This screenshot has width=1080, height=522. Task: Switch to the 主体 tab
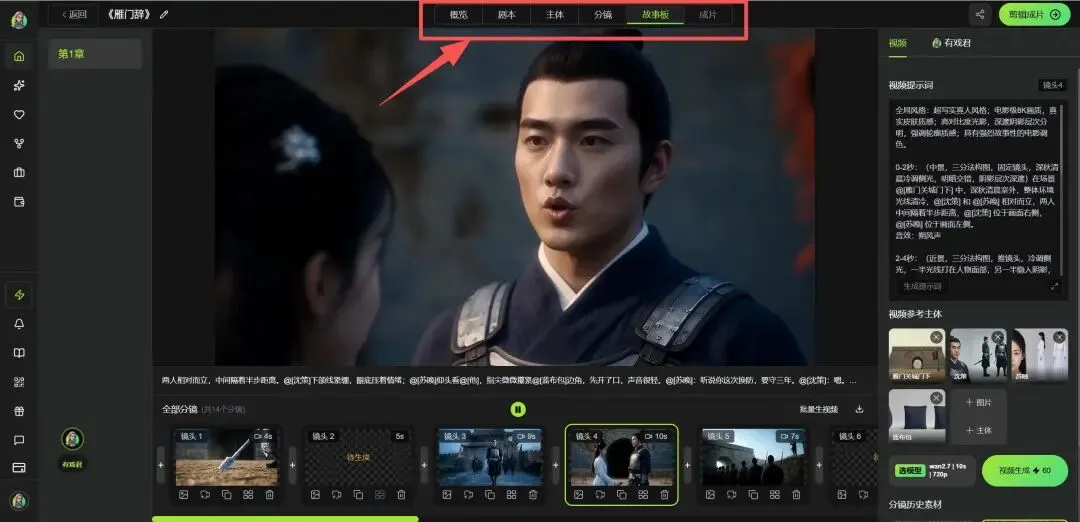(554, 14)
